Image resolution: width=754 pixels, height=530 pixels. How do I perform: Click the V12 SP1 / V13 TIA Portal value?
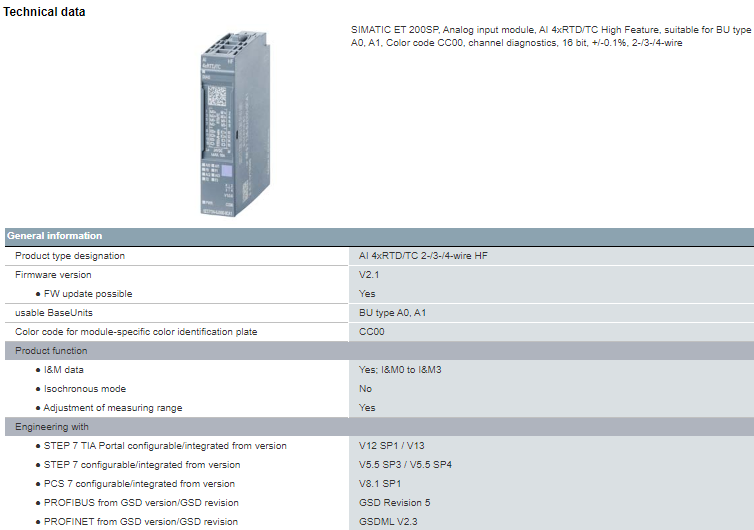(x=392, y=446)
